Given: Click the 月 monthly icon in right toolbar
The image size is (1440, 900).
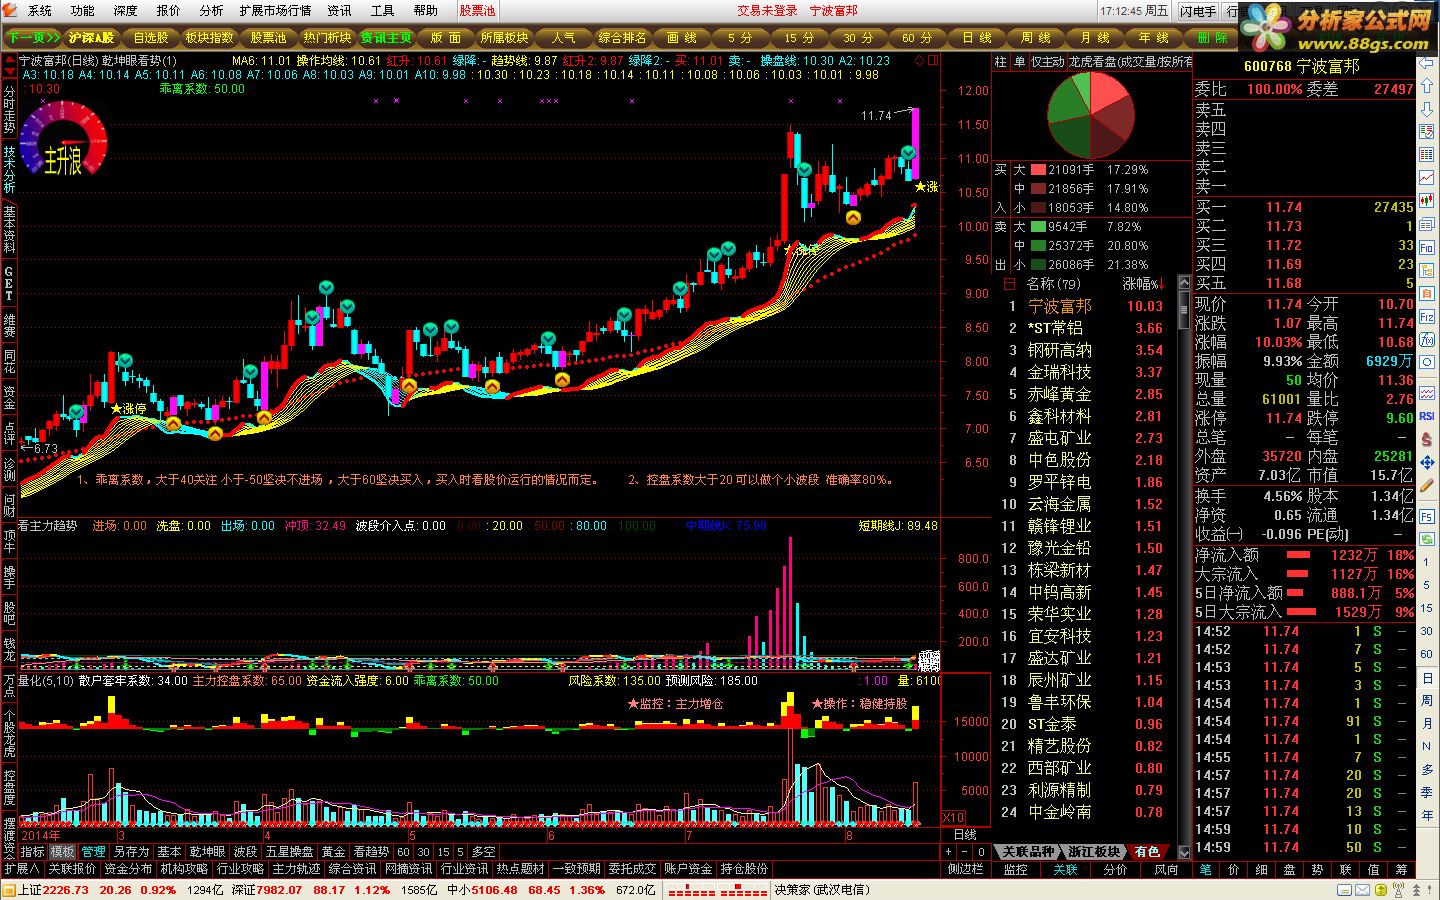Looking at the screenshot, I should coord(1427,723).
